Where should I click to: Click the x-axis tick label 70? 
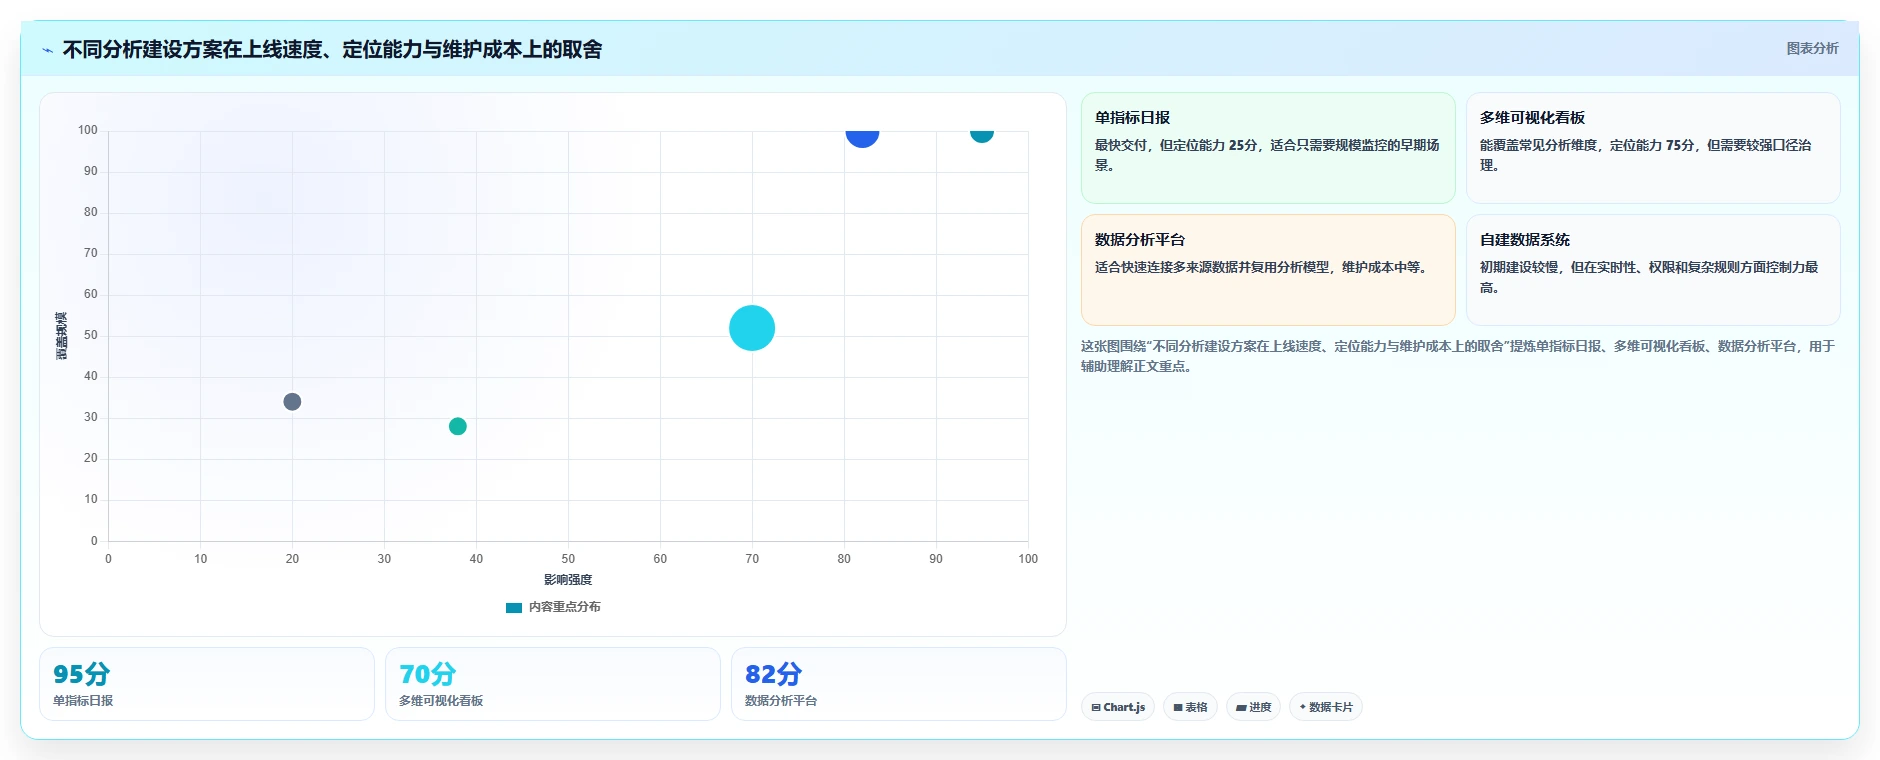pyautogui.click(x=752, y=559)
